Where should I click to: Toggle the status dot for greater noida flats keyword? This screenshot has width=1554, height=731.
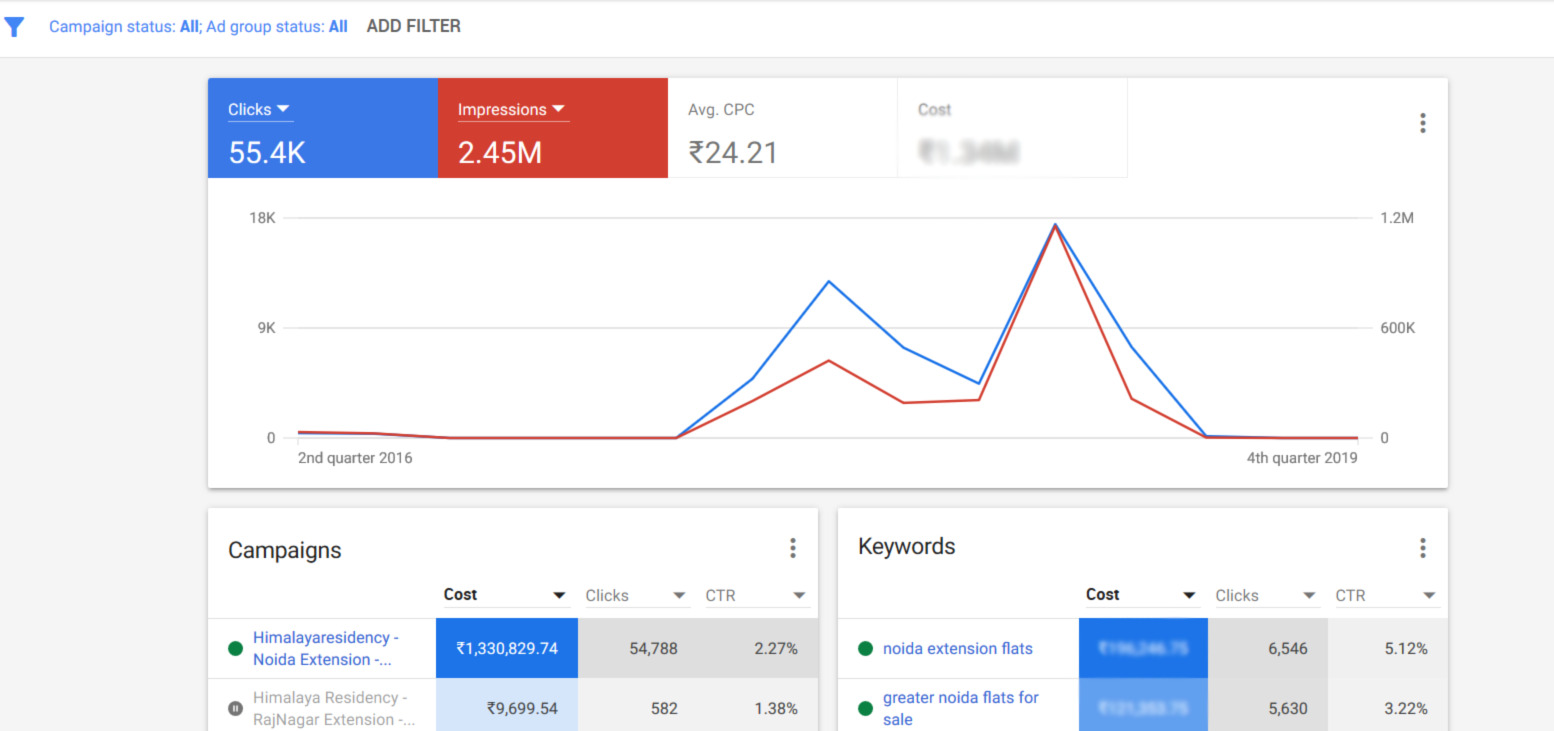[865, 708]
